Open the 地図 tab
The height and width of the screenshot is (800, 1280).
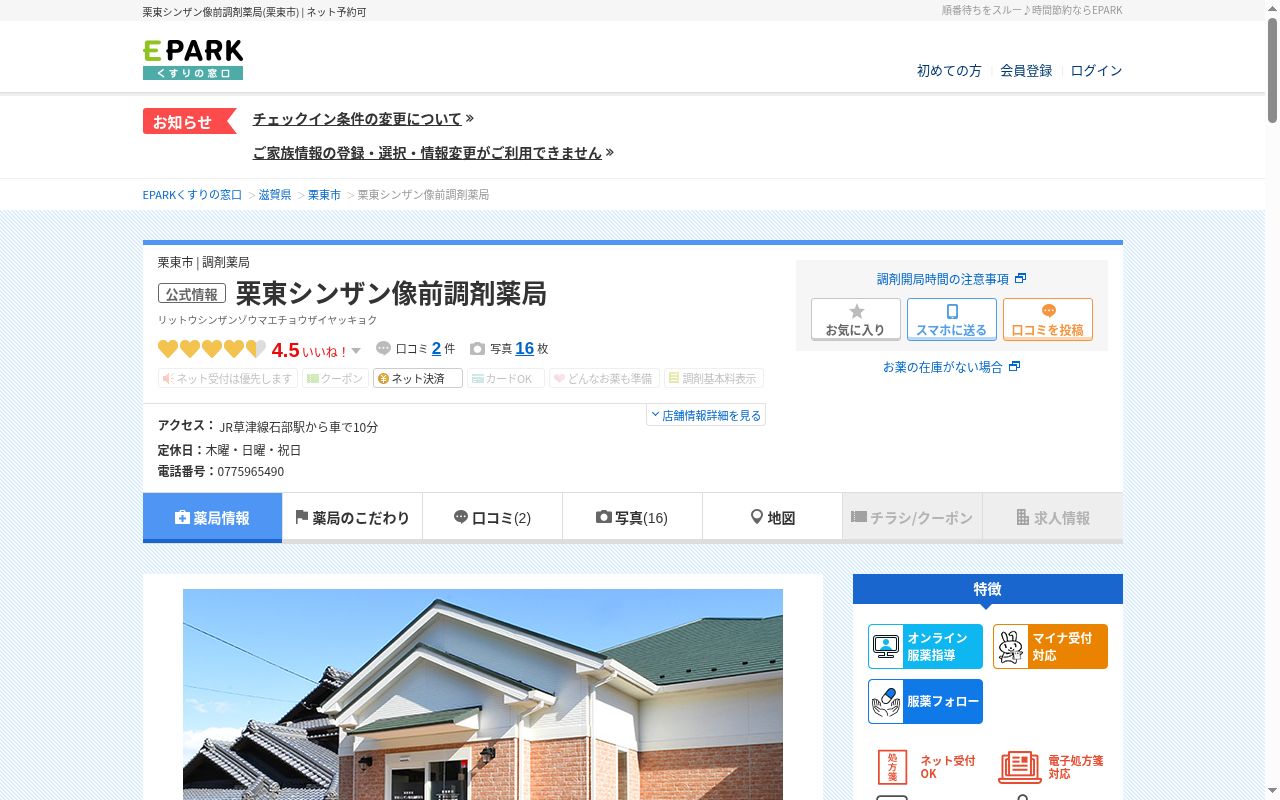[x=772, y=518]
